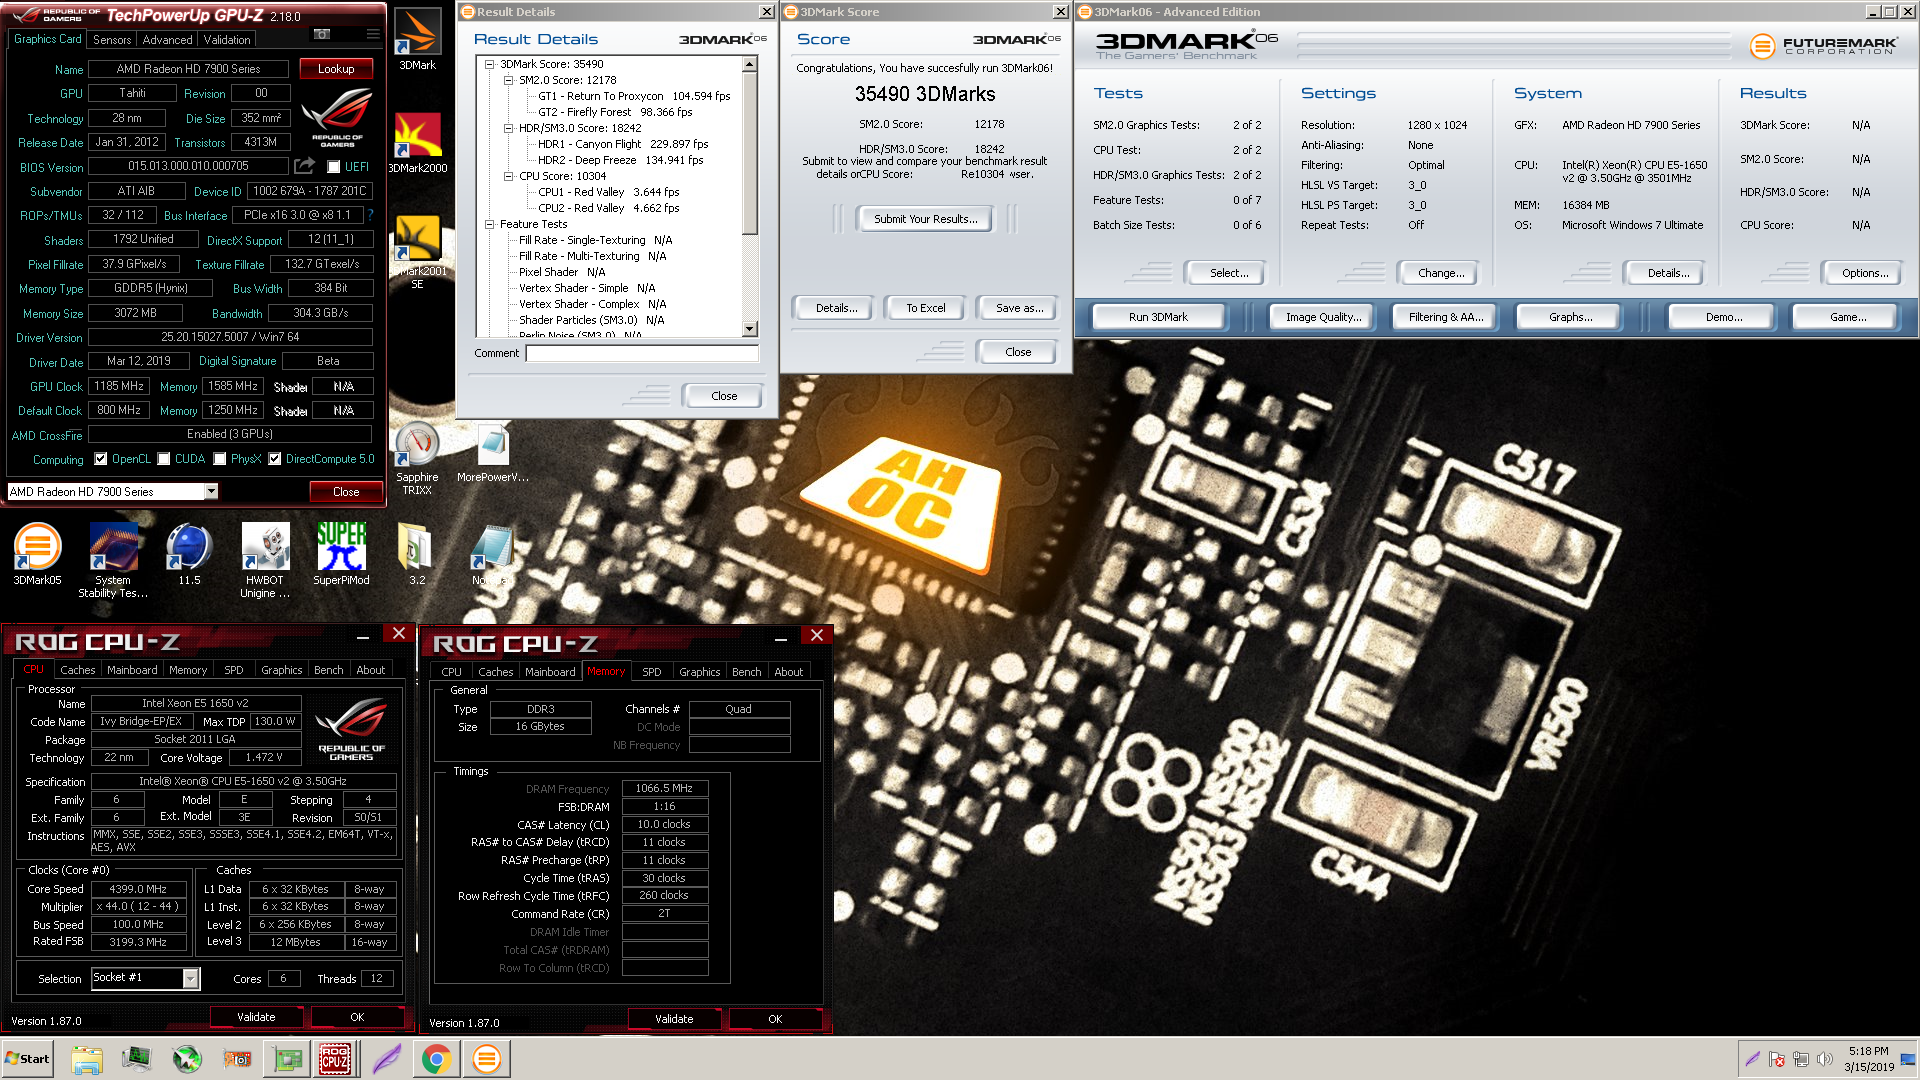Open the 3DMark2000 desktop shortcut

click(417, 142)
